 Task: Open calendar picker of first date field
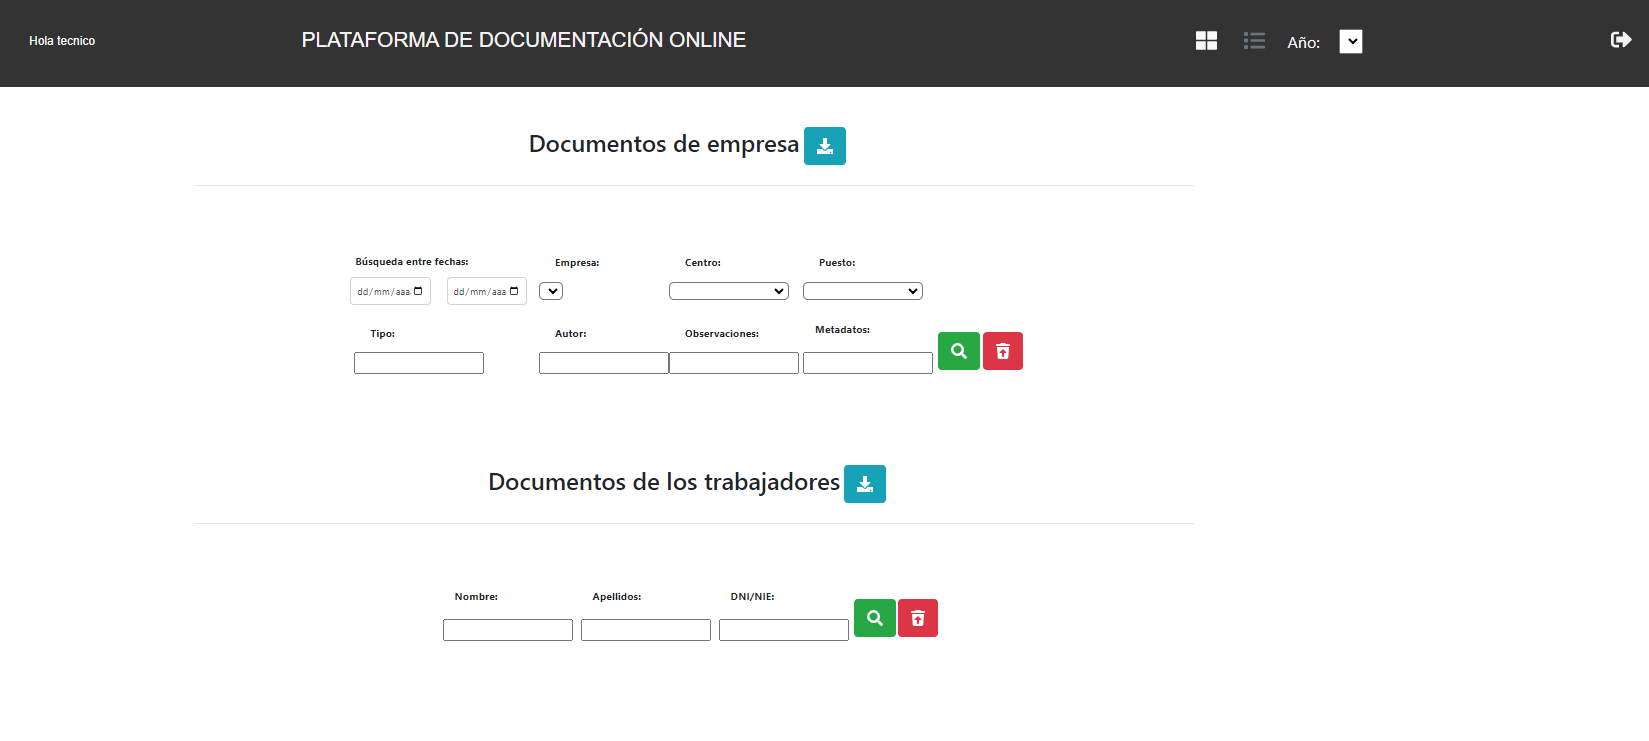(x=418, y=291)
